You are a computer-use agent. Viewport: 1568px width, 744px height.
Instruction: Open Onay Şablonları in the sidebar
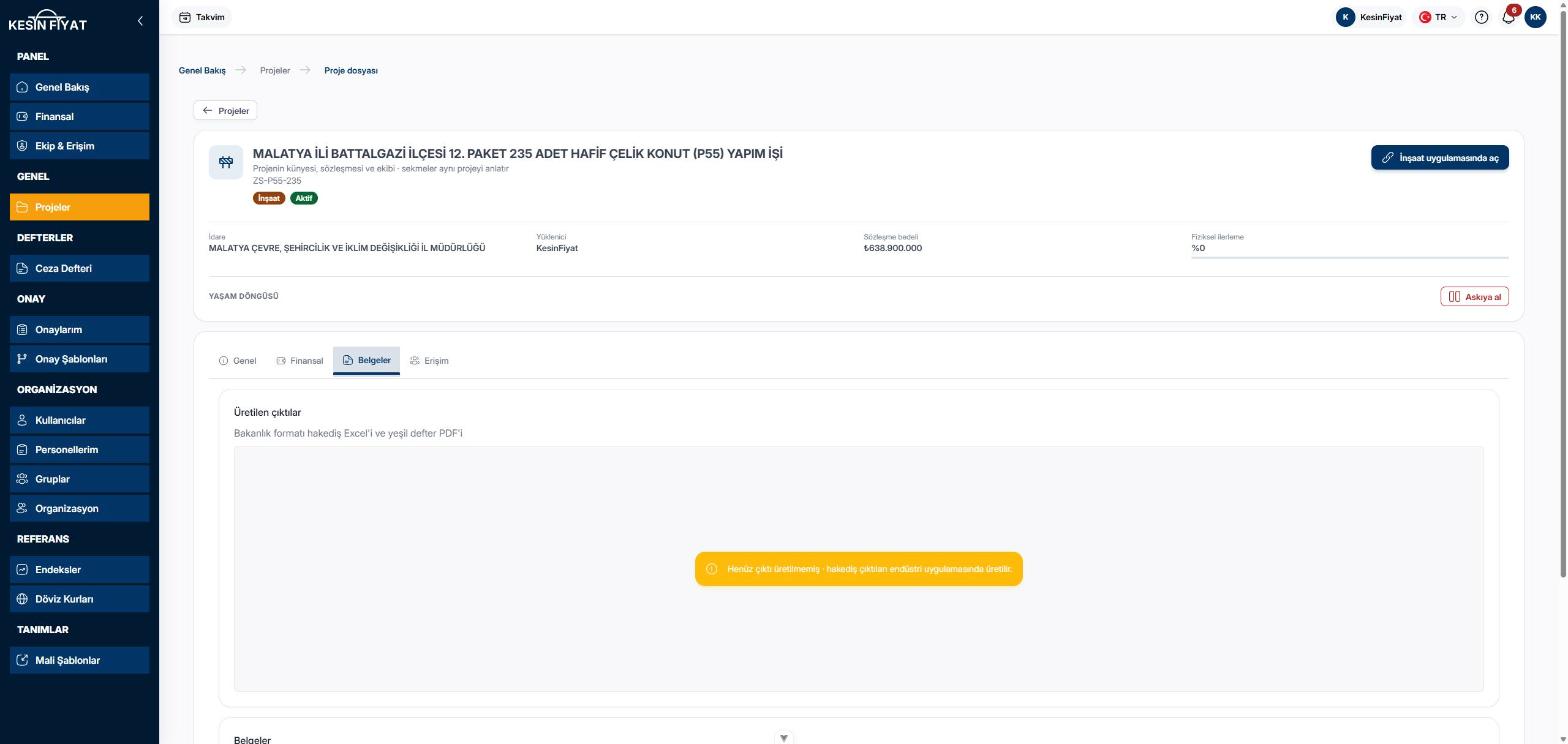80,359
